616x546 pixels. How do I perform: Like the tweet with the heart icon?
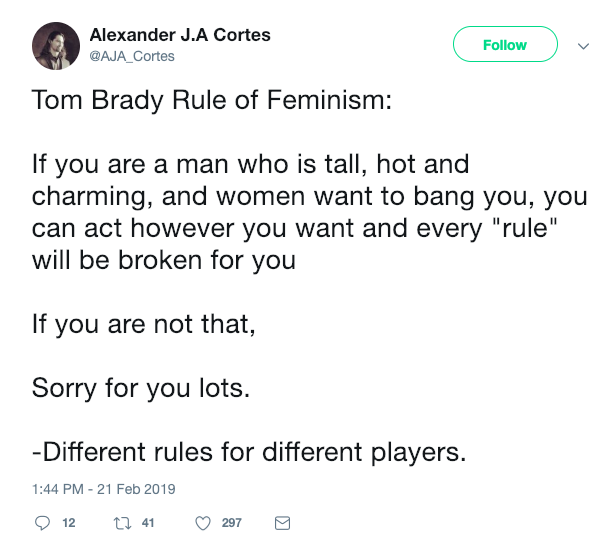(203, 522)
